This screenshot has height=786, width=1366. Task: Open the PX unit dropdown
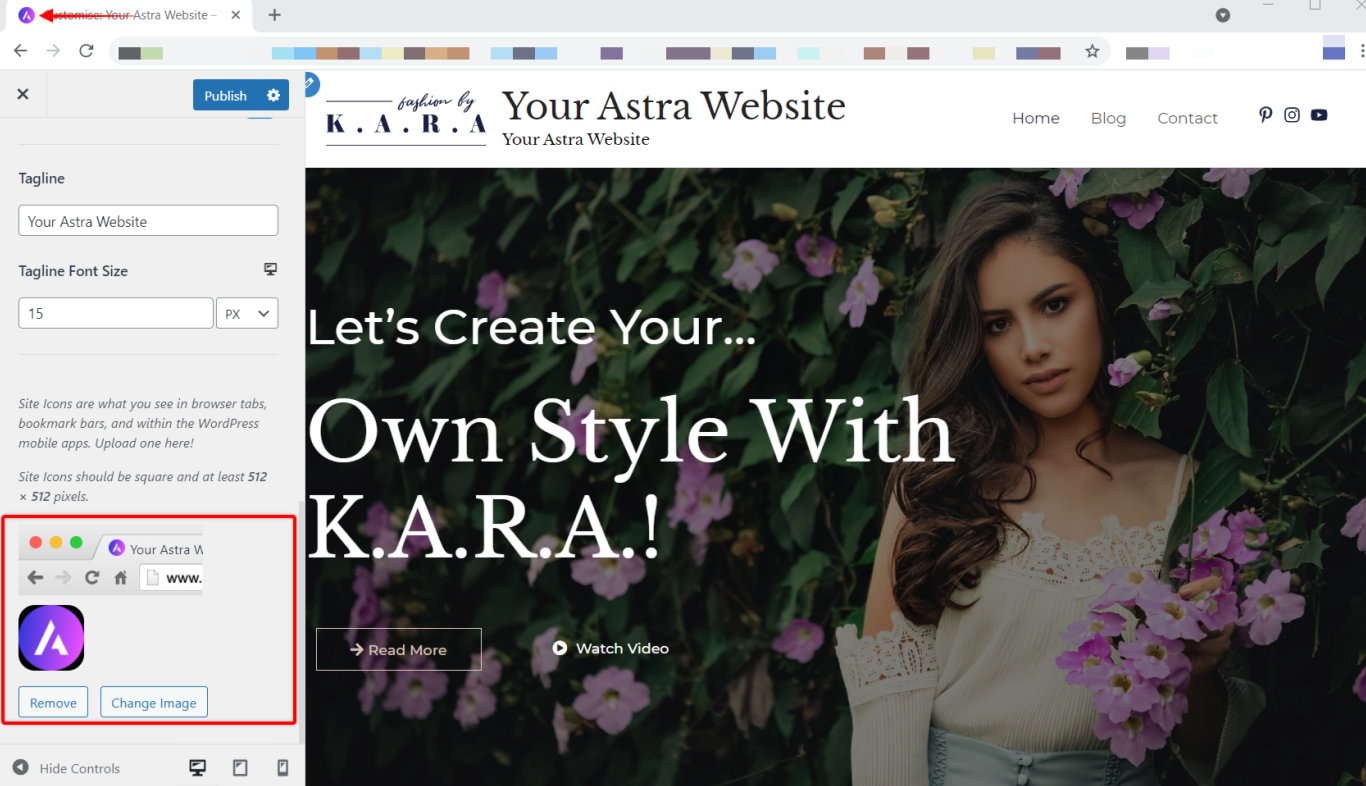tap(247, 313)
